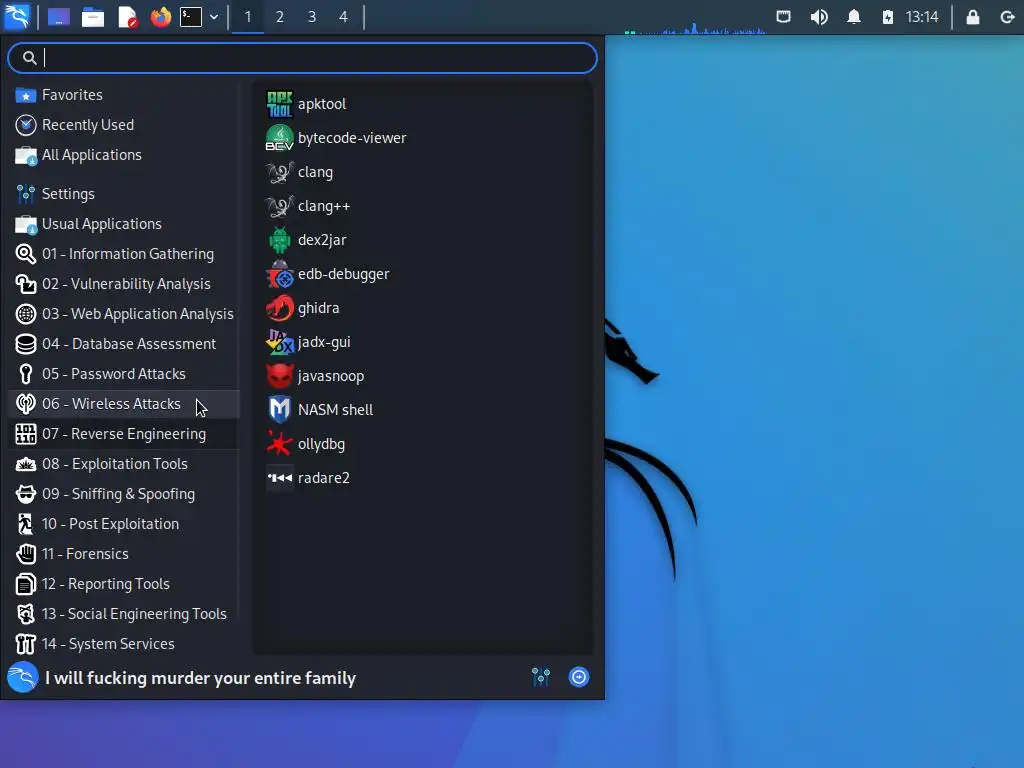Click the log out icon in the panel
1024x768 pixels.
point(1007,17)
